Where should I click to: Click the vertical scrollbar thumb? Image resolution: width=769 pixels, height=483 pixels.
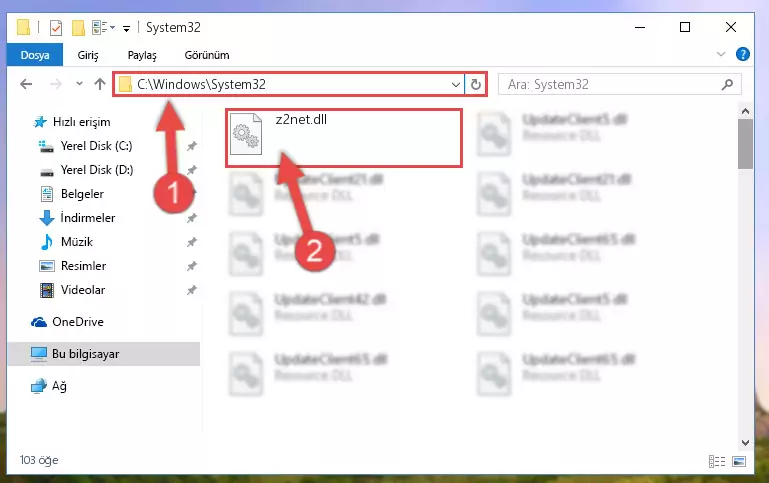tap(745, 144)
